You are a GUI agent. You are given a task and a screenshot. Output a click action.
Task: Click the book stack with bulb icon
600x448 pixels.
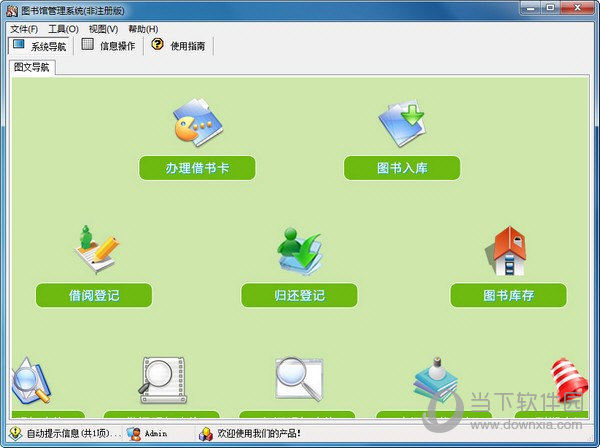435,379
